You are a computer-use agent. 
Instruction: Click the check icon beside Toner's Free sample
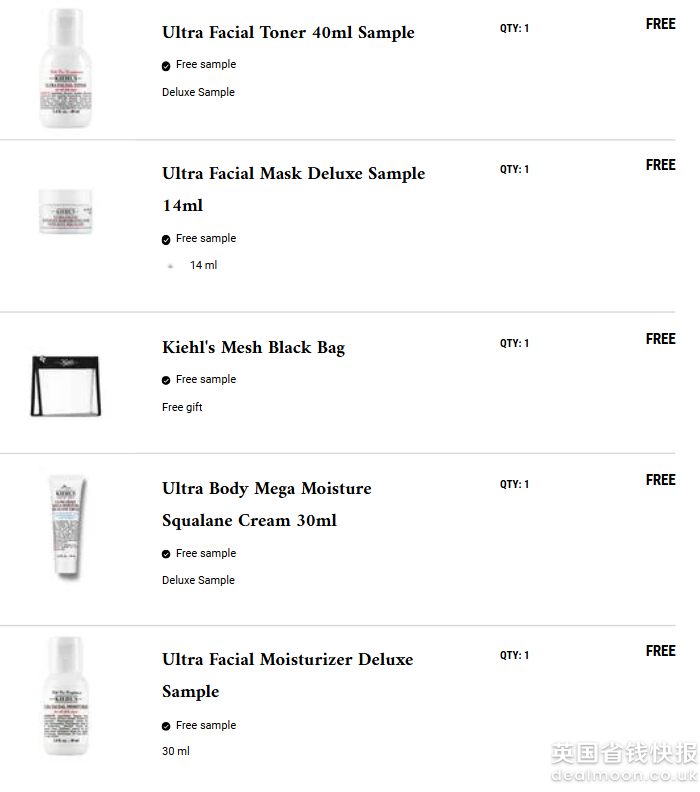166,66
